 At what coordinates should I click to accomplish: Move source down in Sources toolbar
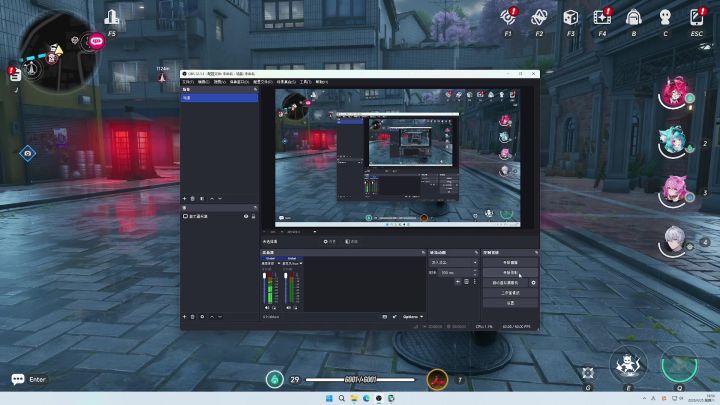coord(220,316)
